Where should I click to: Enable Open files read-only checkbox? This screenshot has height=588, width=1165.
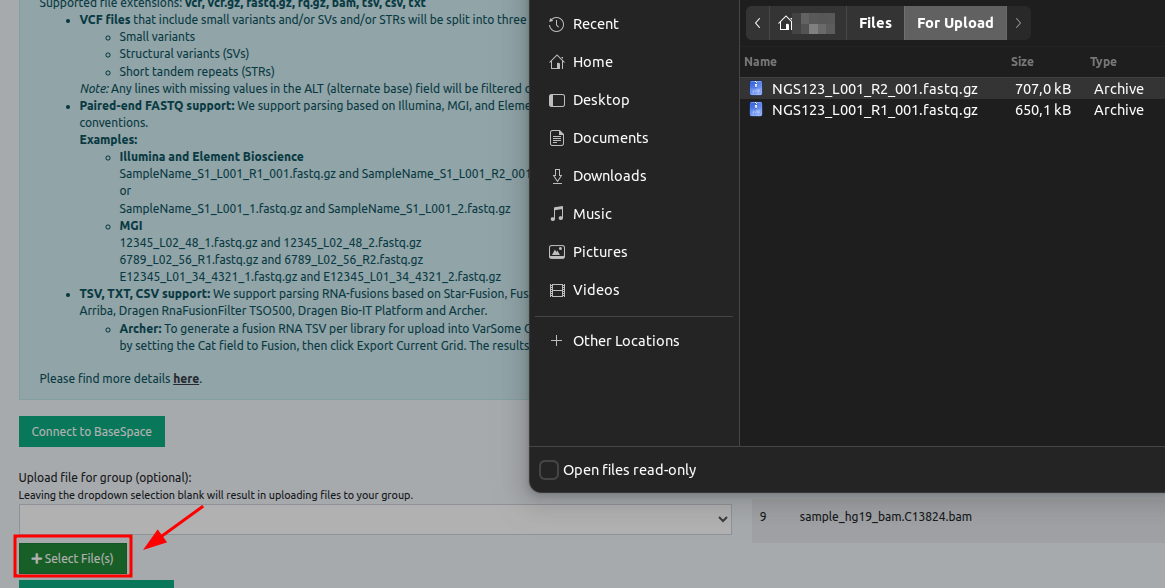[x=549, y=470]
